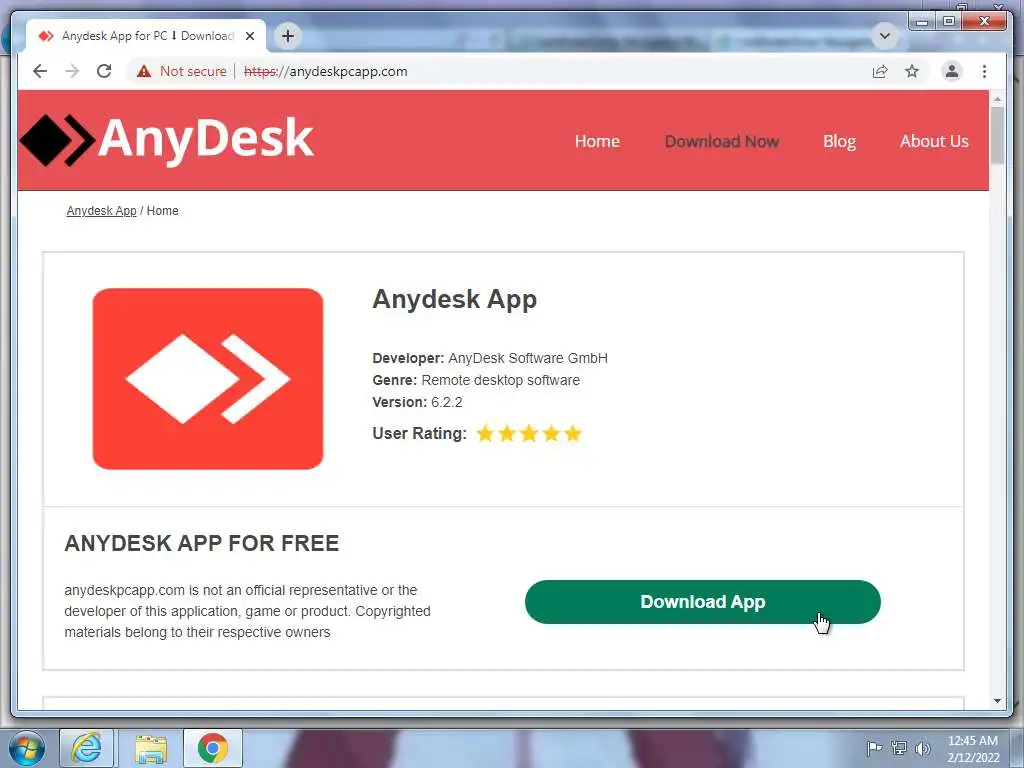Click the address bar URL anydeskpcapp.com

pos(325,71)
